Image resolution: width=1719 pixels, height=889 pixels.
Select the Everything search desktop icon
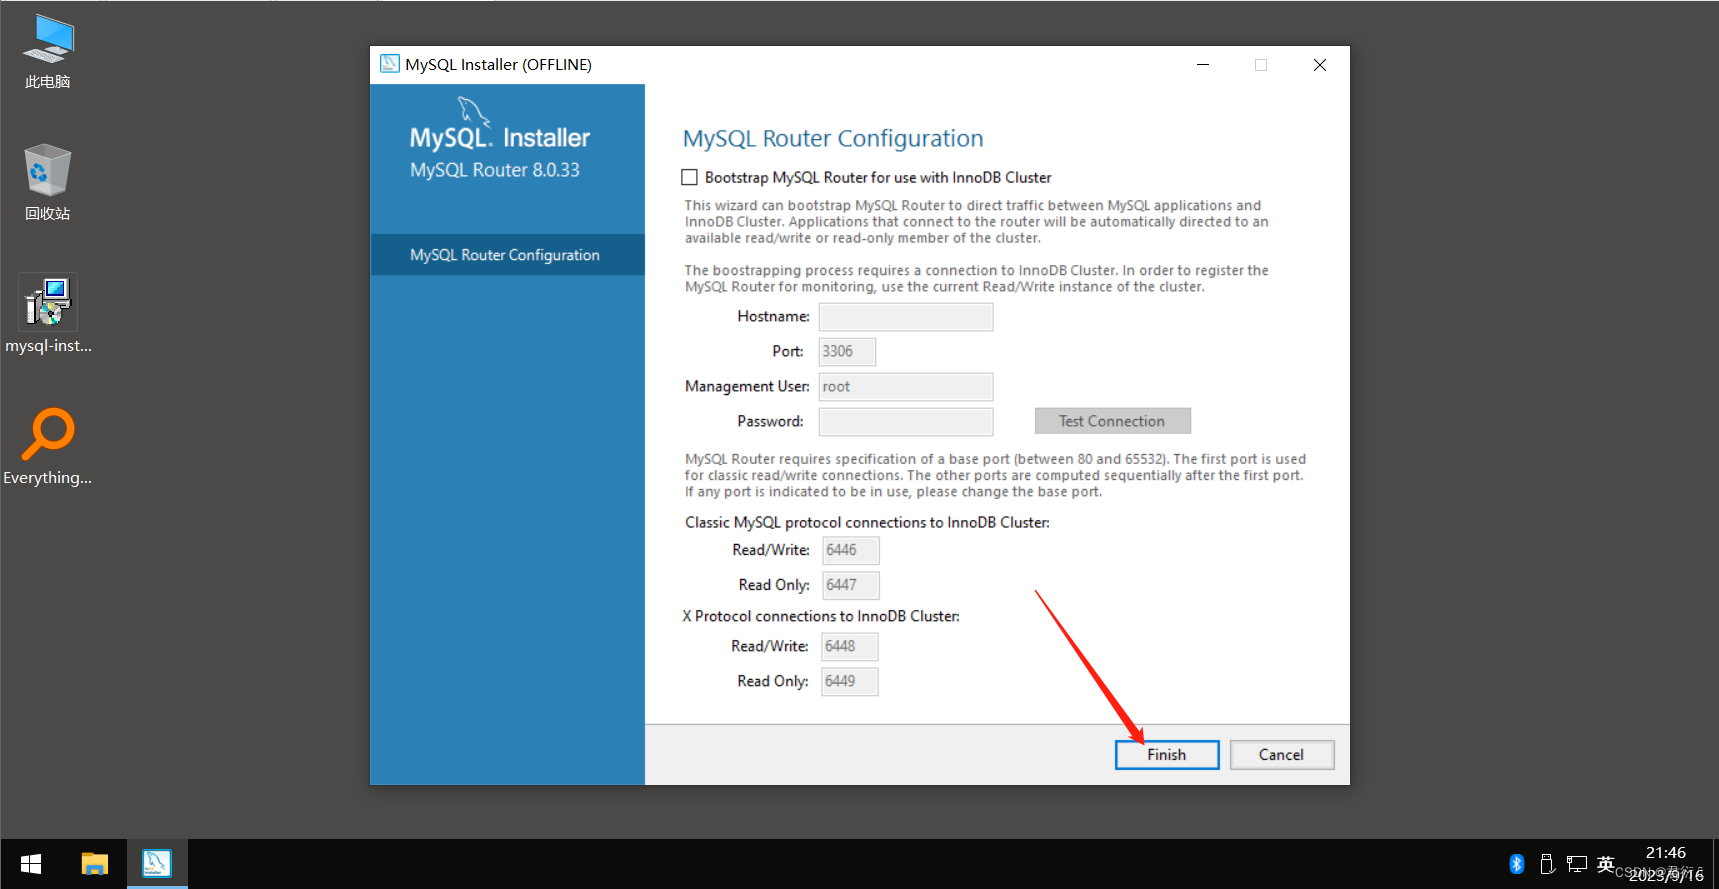pos(48,446)
